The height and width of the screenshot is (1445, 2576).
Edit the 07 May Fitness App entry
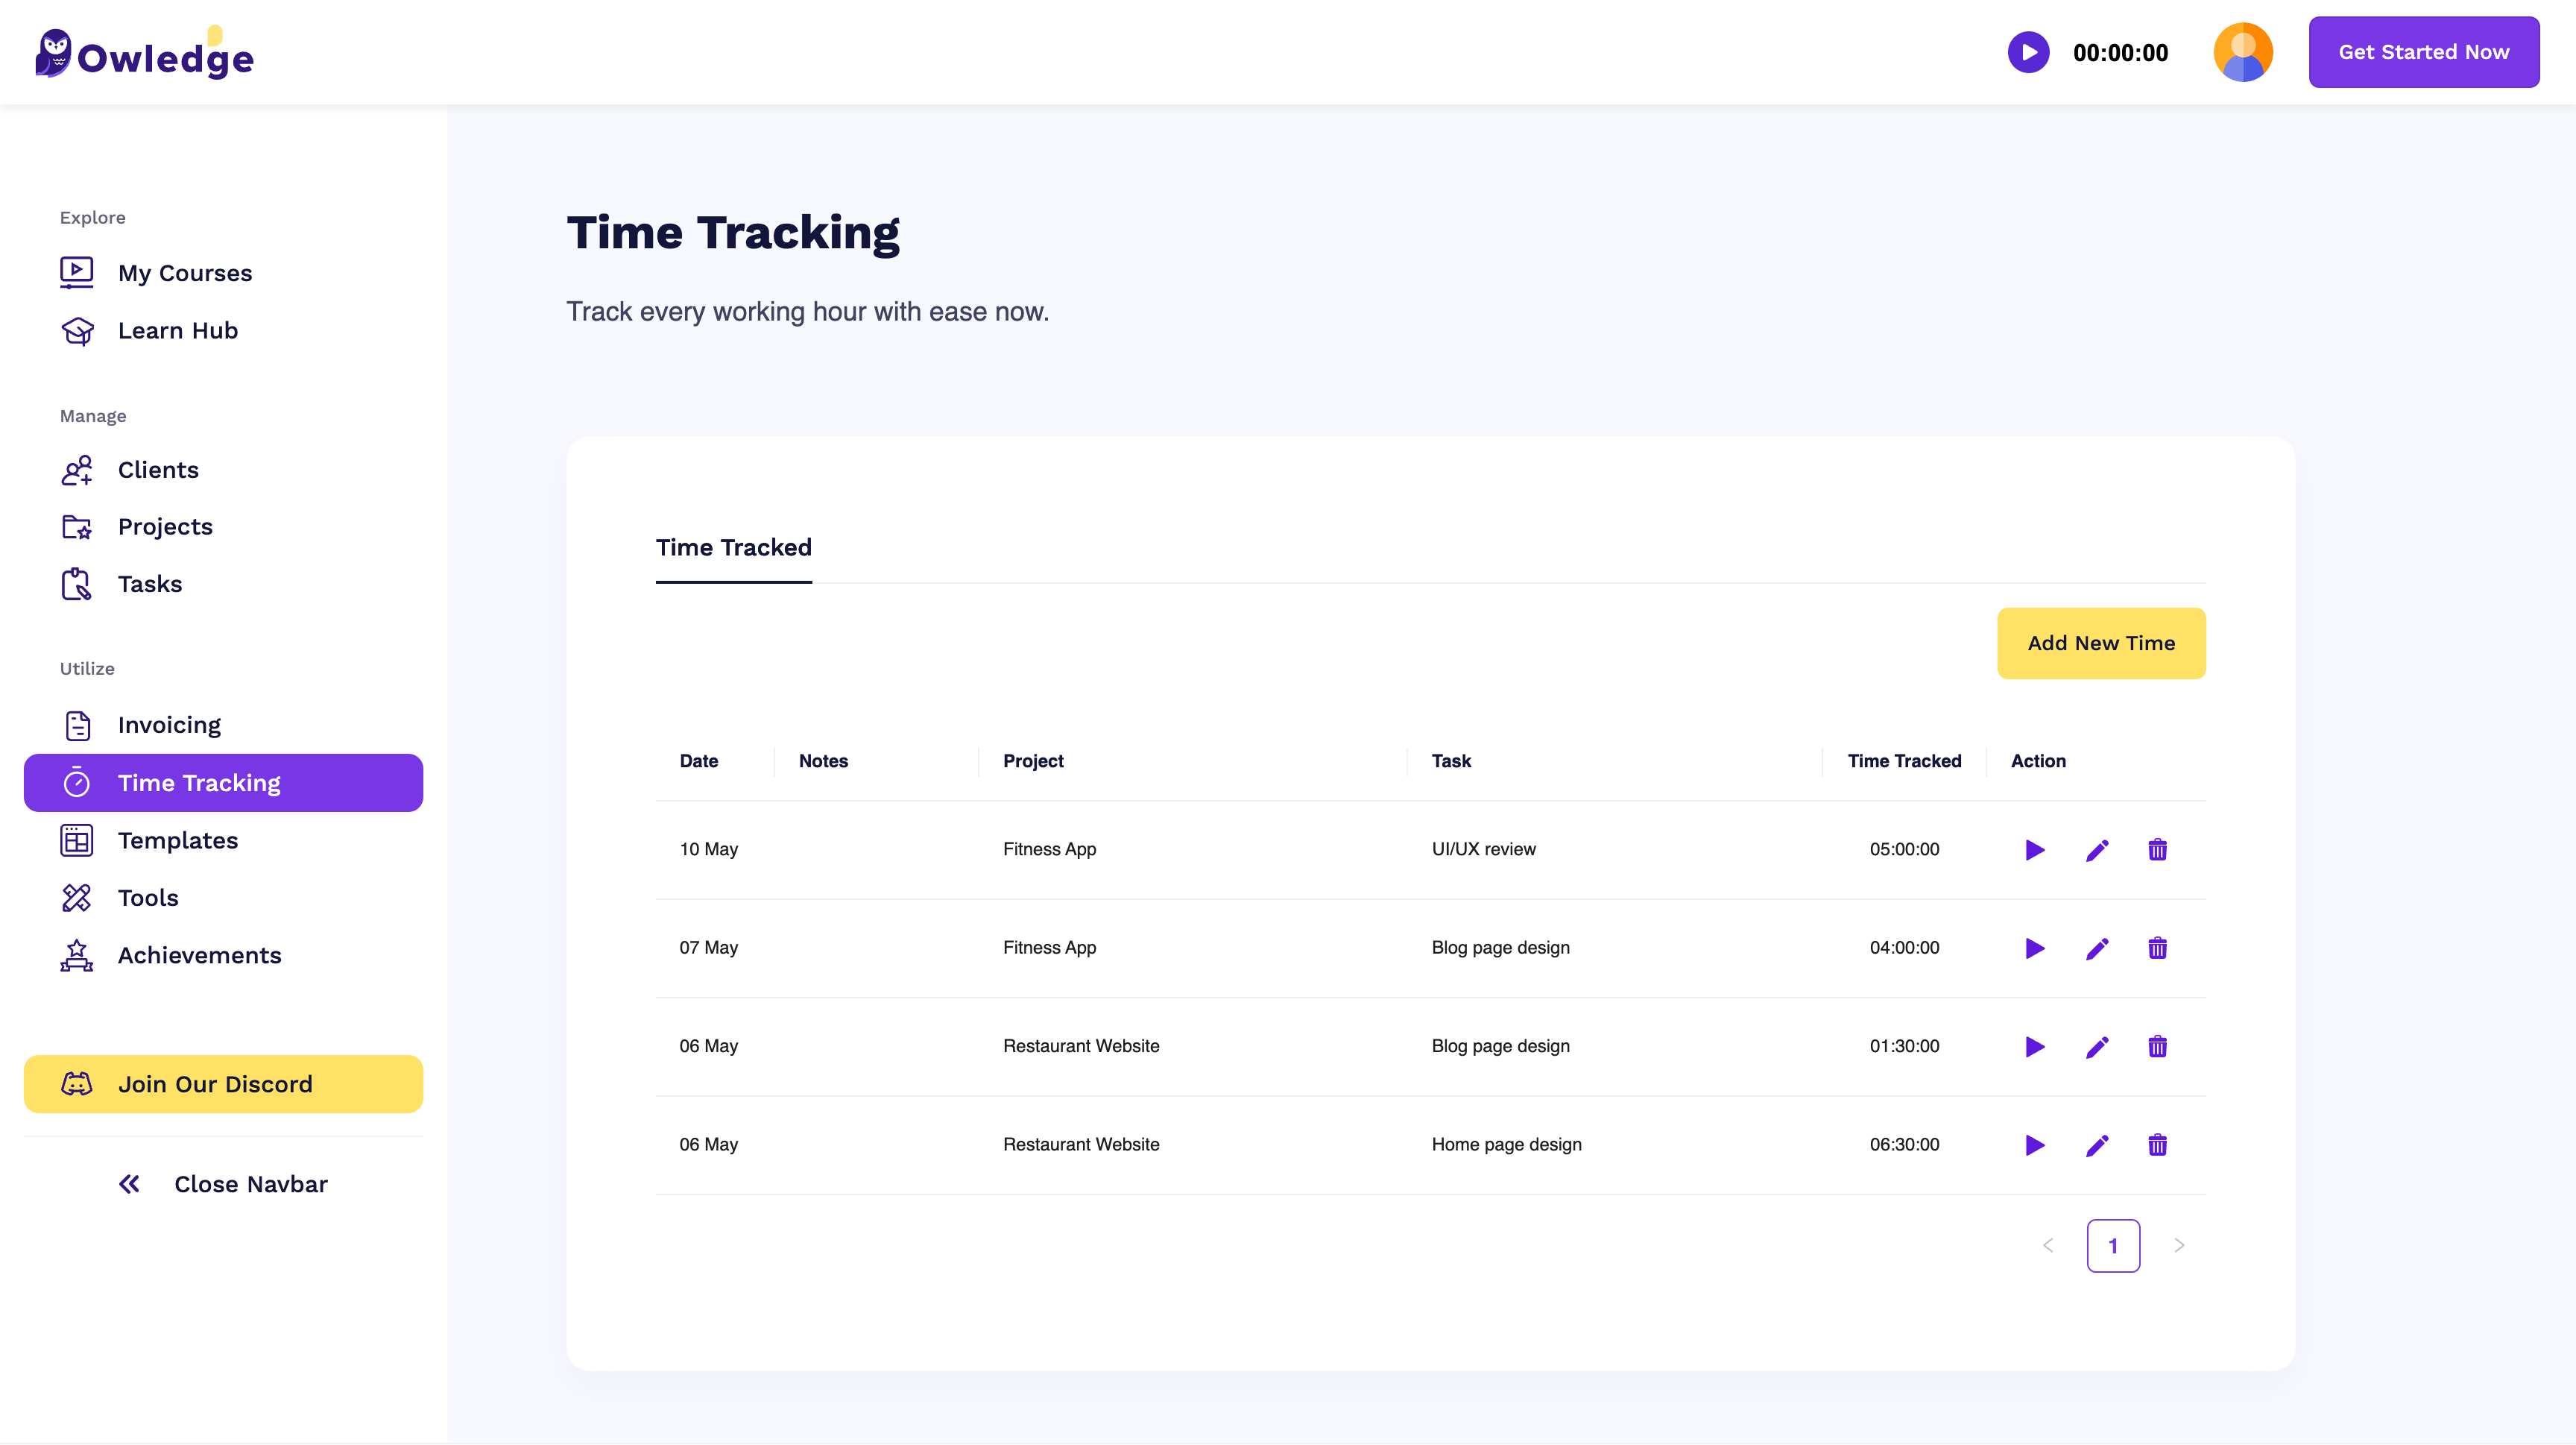pos(2097,948)
